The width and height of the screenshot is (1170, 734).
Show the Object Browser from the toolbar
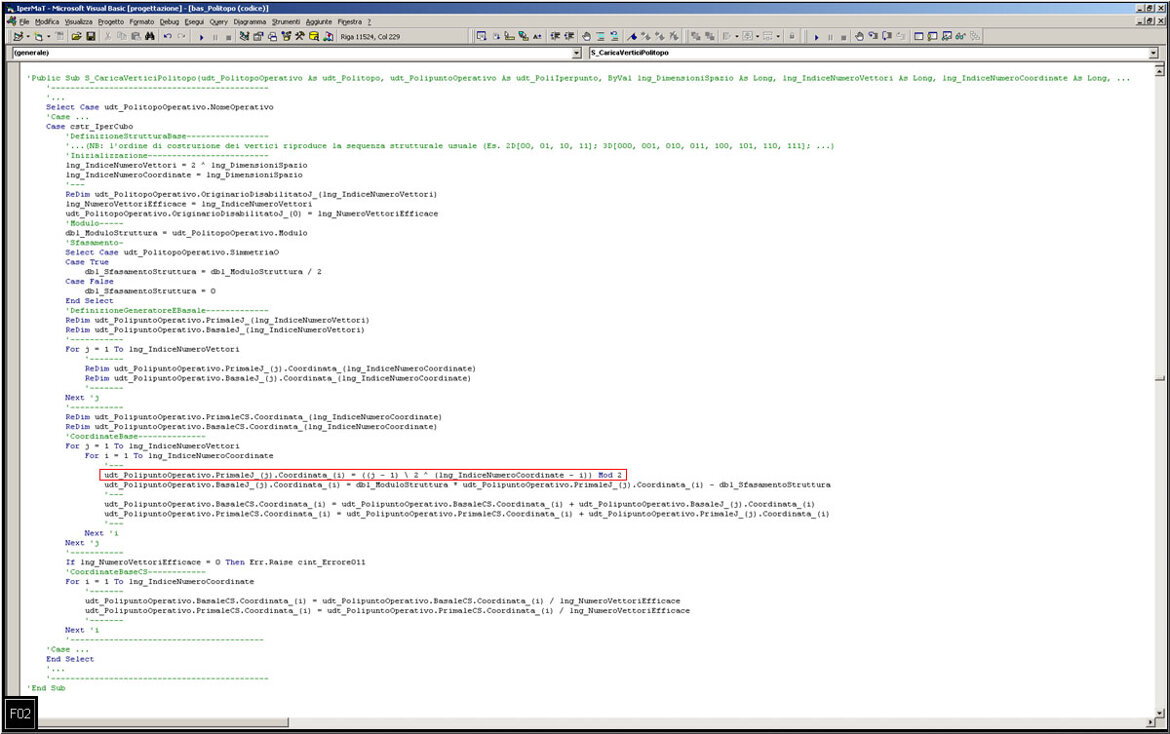click(286, 36)
